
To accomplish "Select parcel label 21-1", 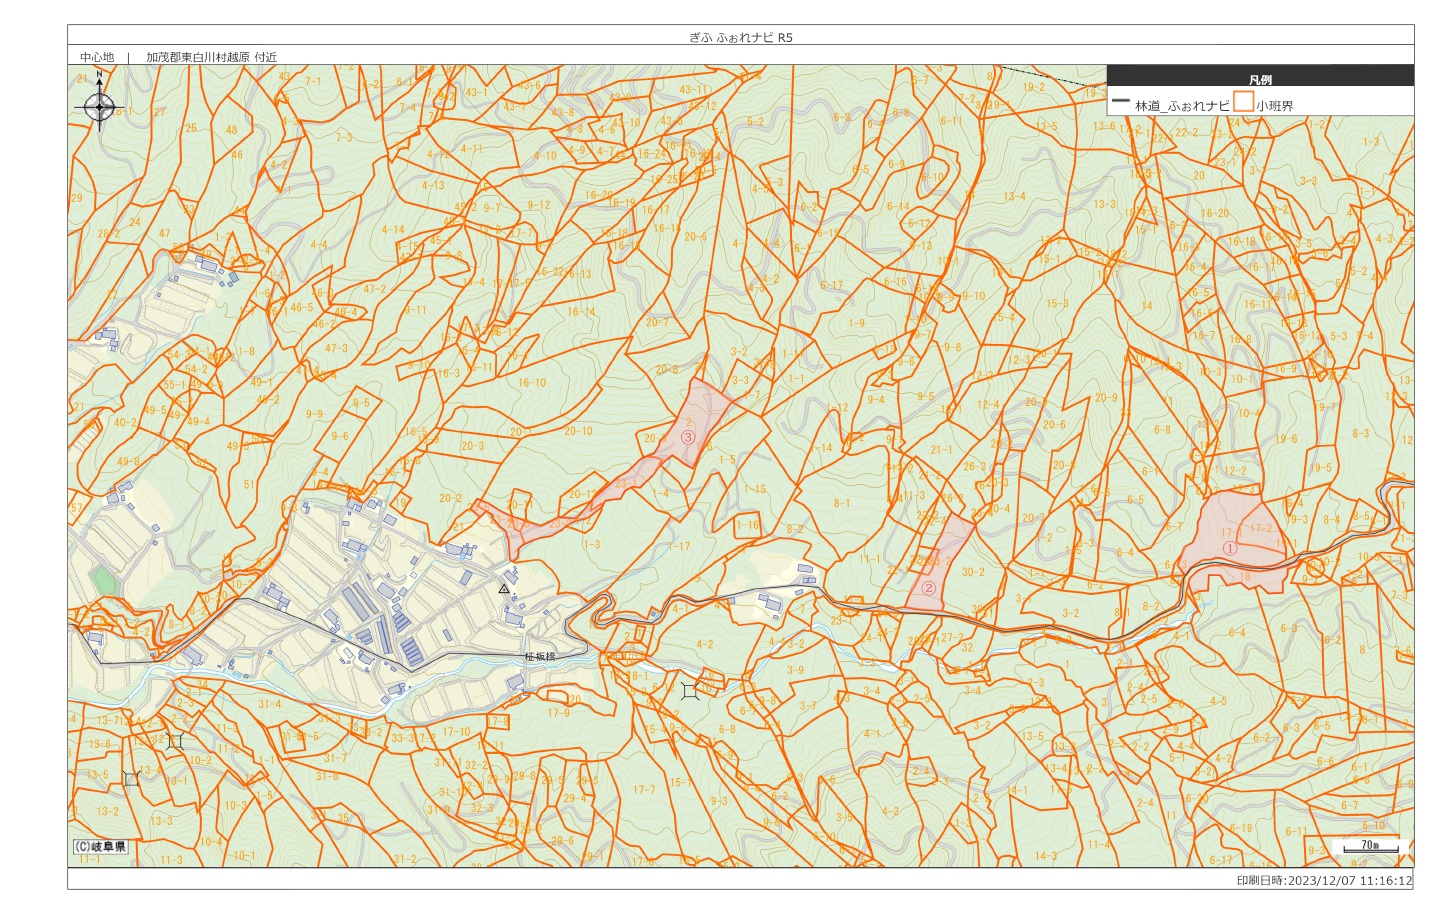I will tap(941, 449).
